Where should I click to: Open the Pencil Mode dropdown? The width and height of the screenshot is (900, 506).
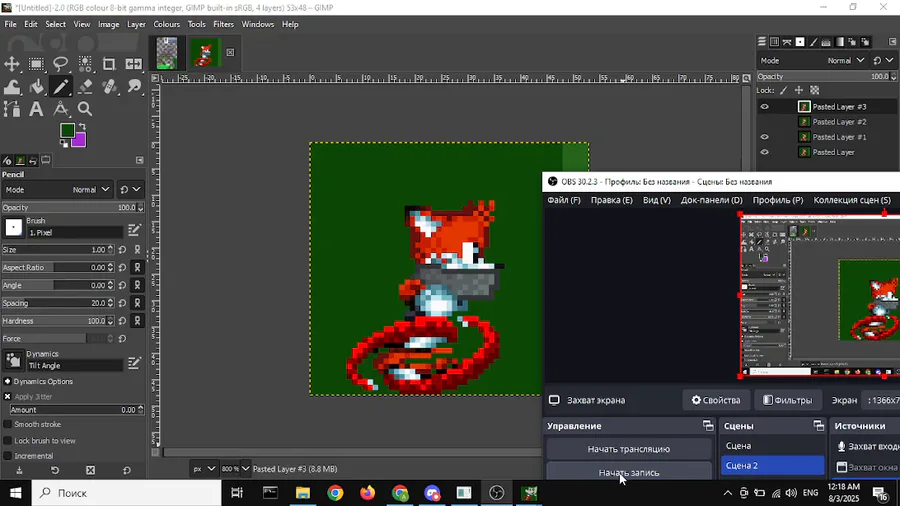[x=56, y=189]
